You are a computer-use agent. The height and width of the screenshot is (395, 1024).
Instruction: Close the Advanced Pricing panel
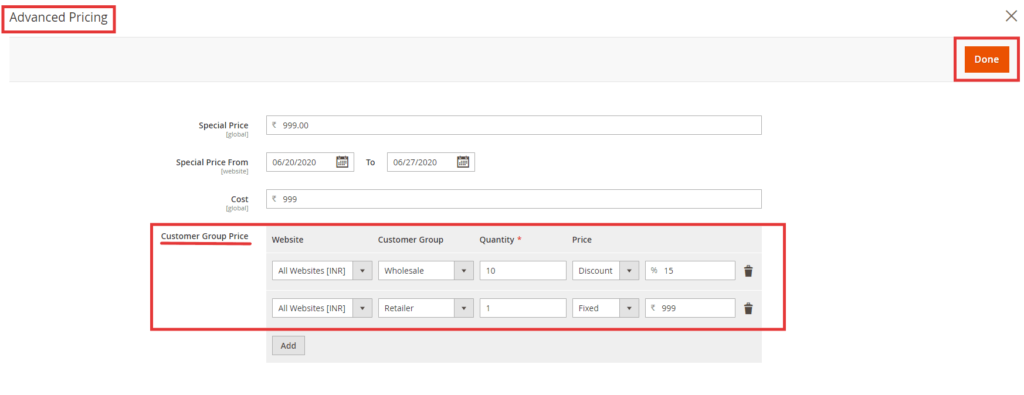pos(1011,16)
